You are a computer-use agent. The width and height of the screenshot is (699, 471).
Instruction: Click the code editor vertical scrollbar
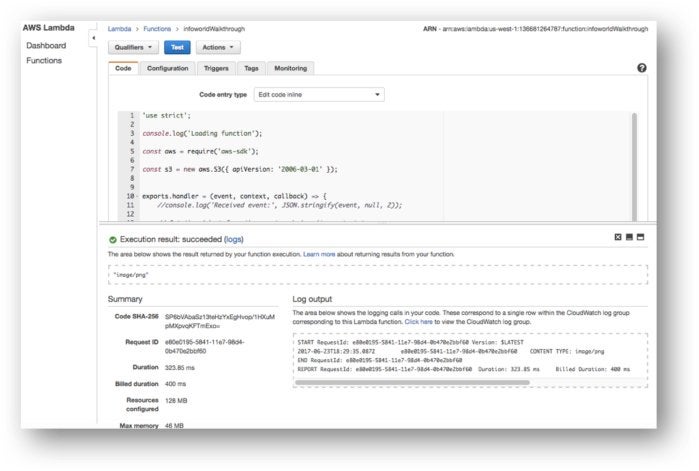tap(634, 167)
